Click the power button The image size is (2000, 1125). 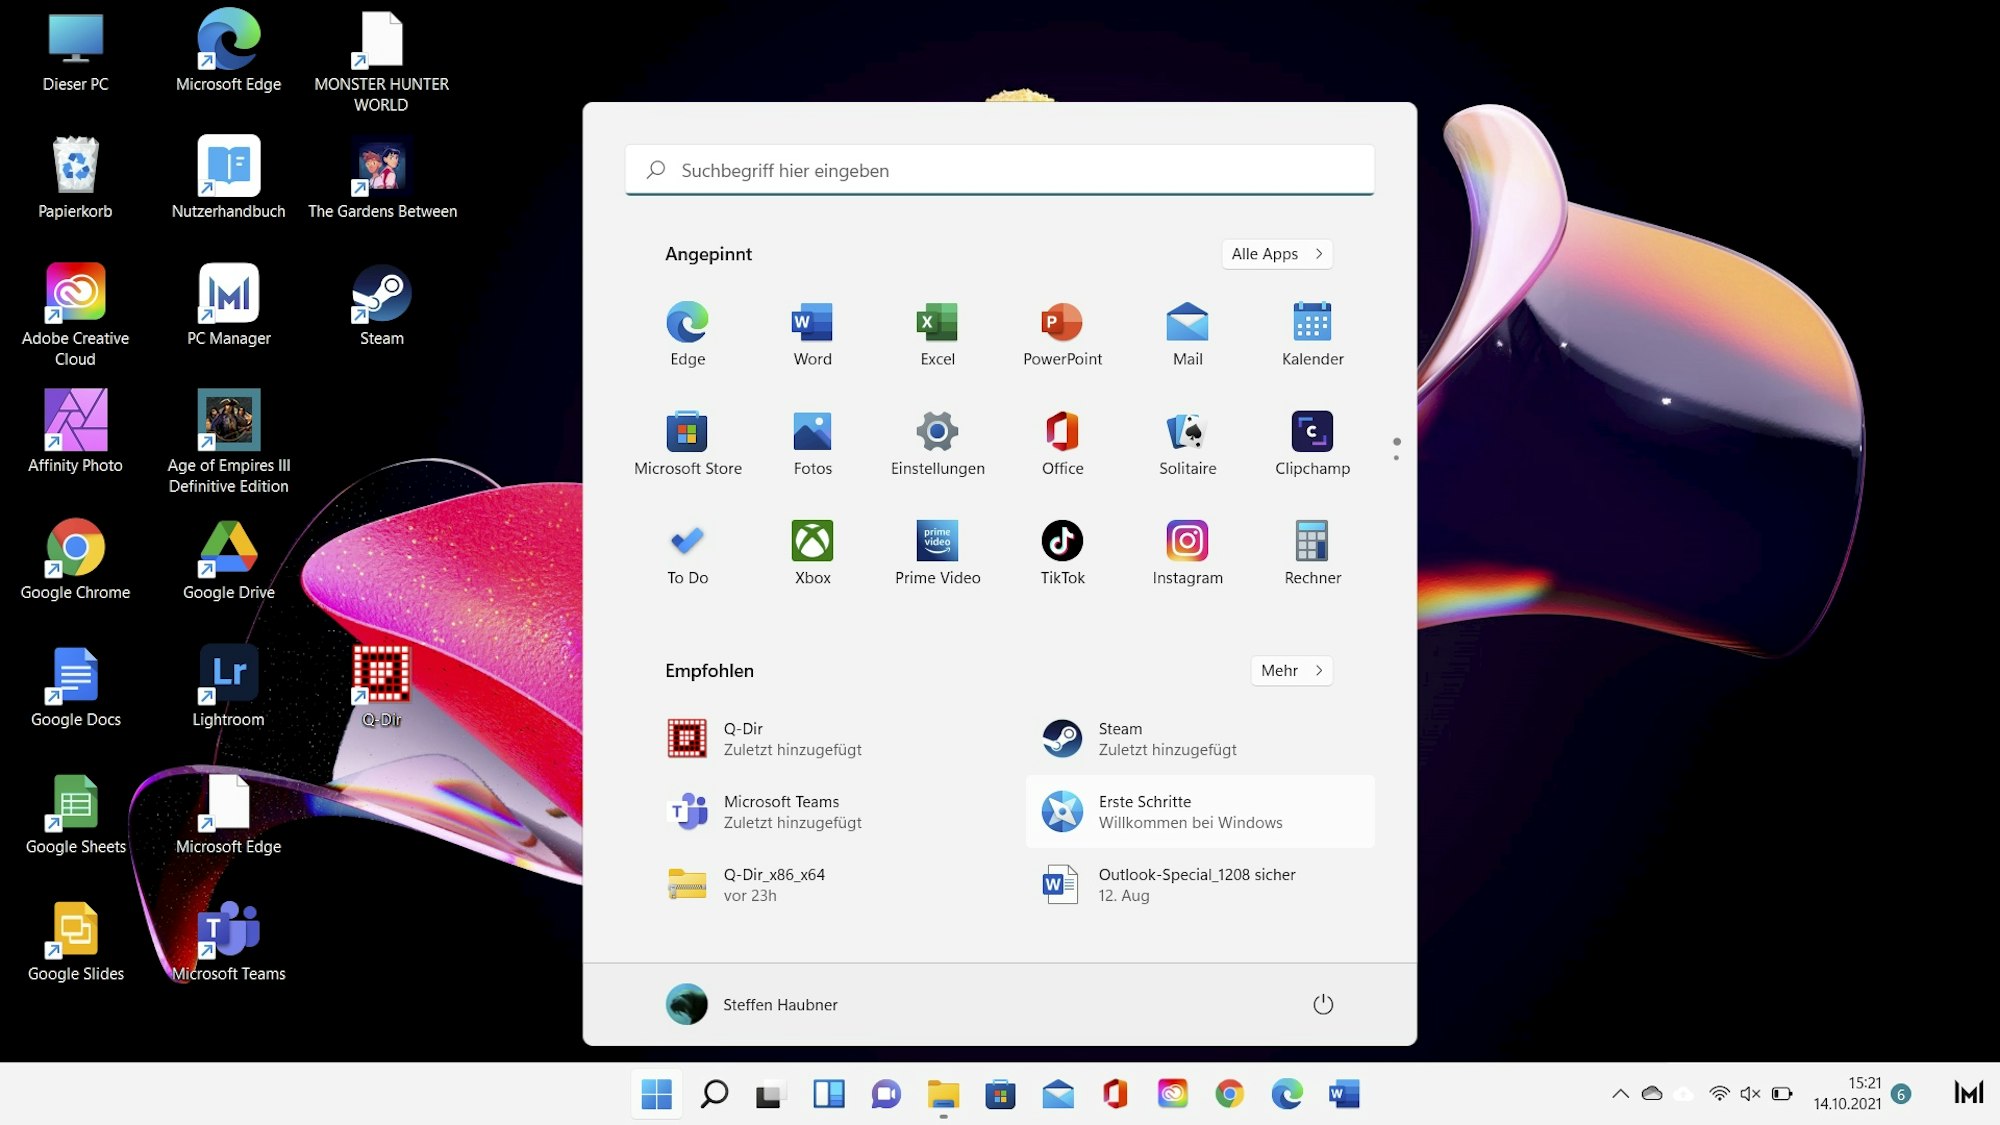tap(1323, 1004)
